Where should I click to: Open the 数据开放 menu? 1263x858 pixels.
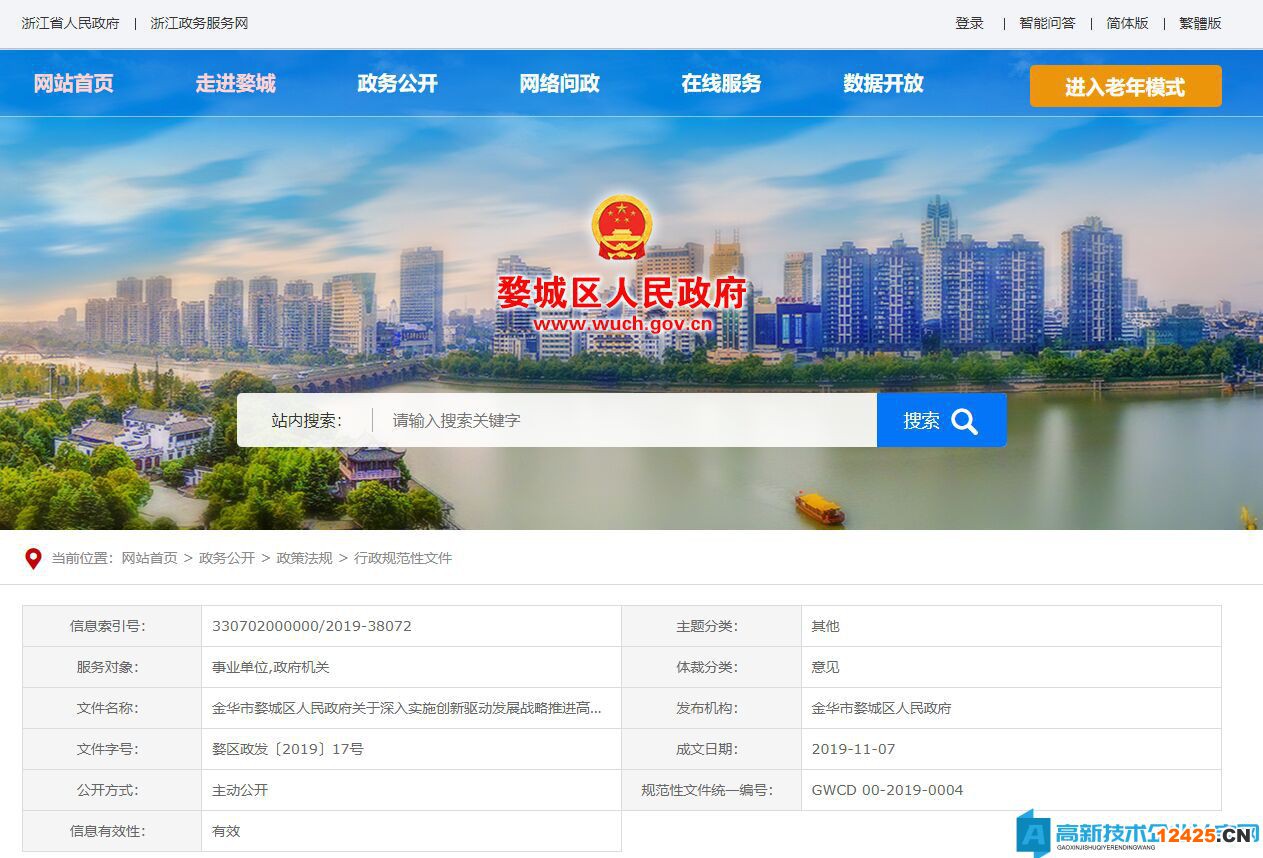(881, 84)
